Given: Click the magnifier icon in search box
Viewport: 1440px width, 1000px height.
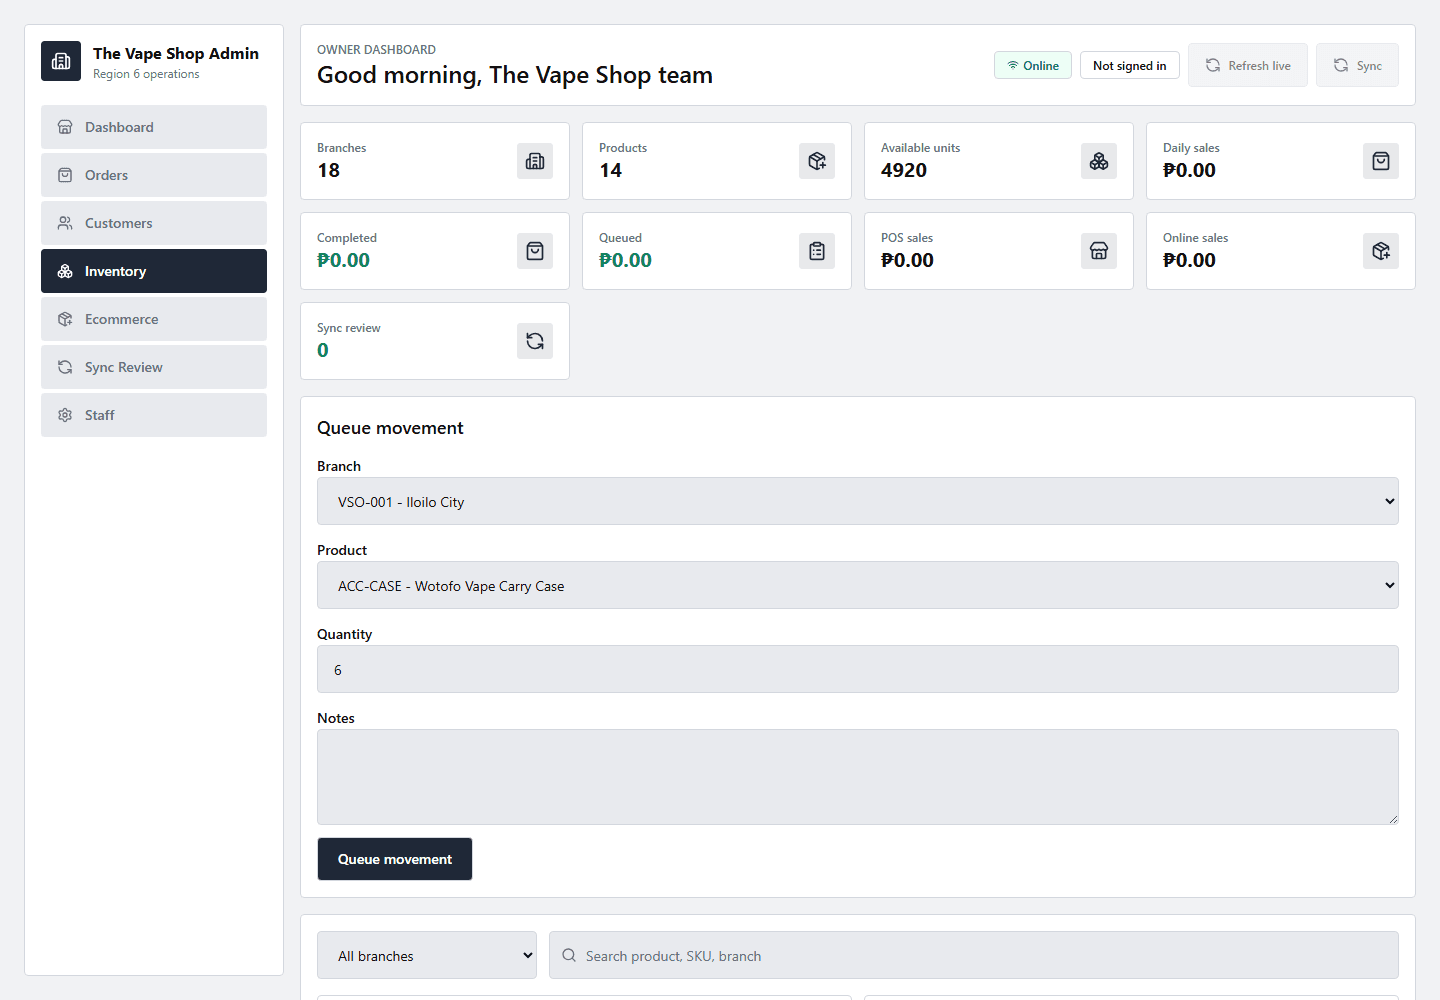Looking at the screenshot, I should 569,955.
